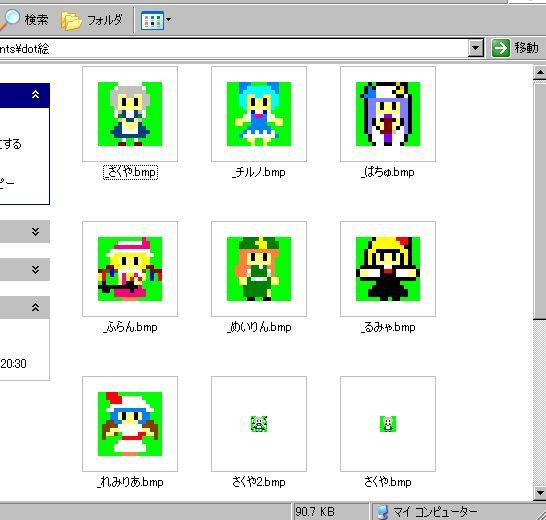Image resolution: width=546 pixels, height=520 pixels.
Task: Expand the first collapsed gray sidebar section
Action: point(35,232)
